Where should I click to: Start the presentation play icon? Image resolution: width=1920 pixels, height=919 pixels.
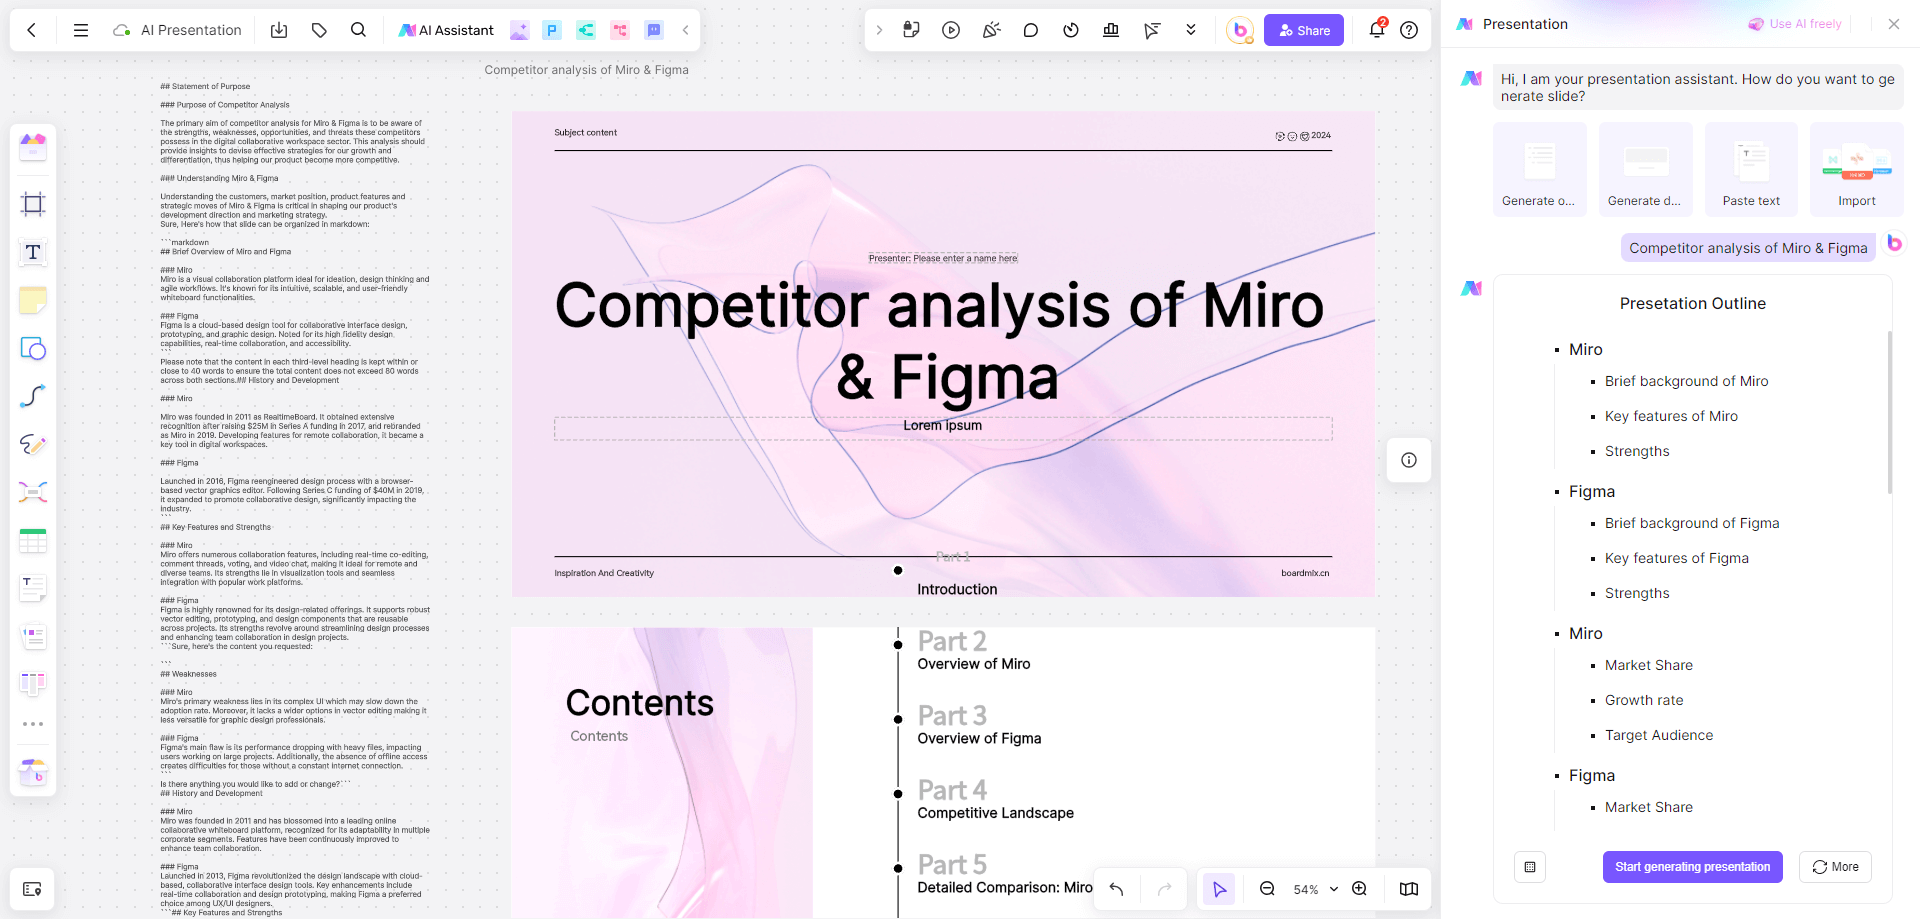pos(951,30)
